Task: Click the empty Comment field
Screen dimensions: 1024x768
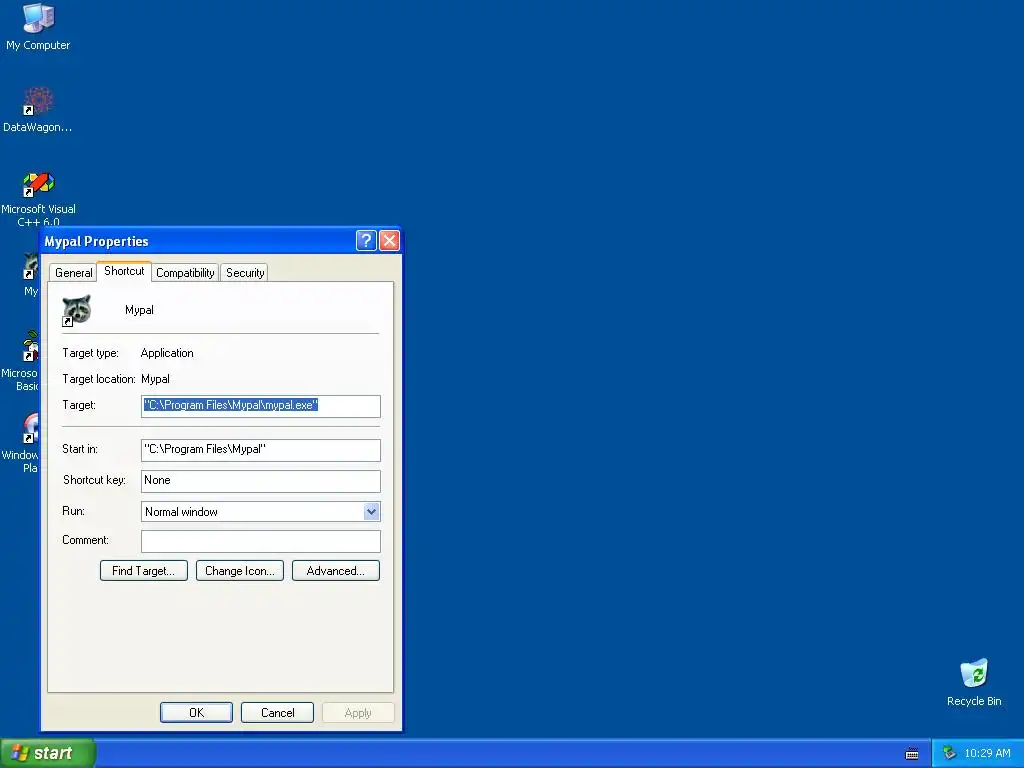Action: 261,541
